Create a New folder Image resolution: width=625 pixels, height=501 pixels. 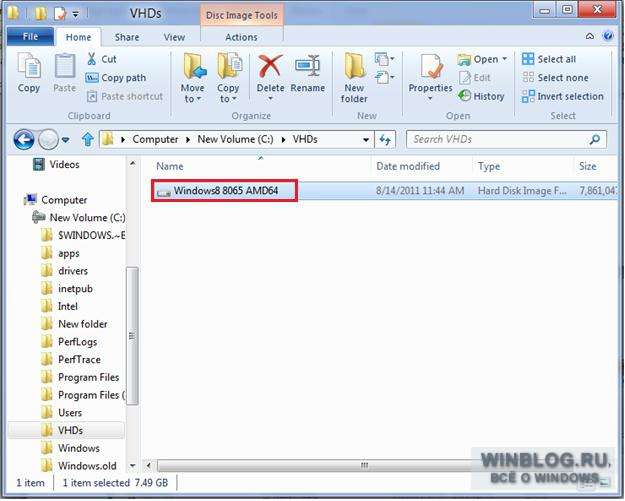click(354, 78)
